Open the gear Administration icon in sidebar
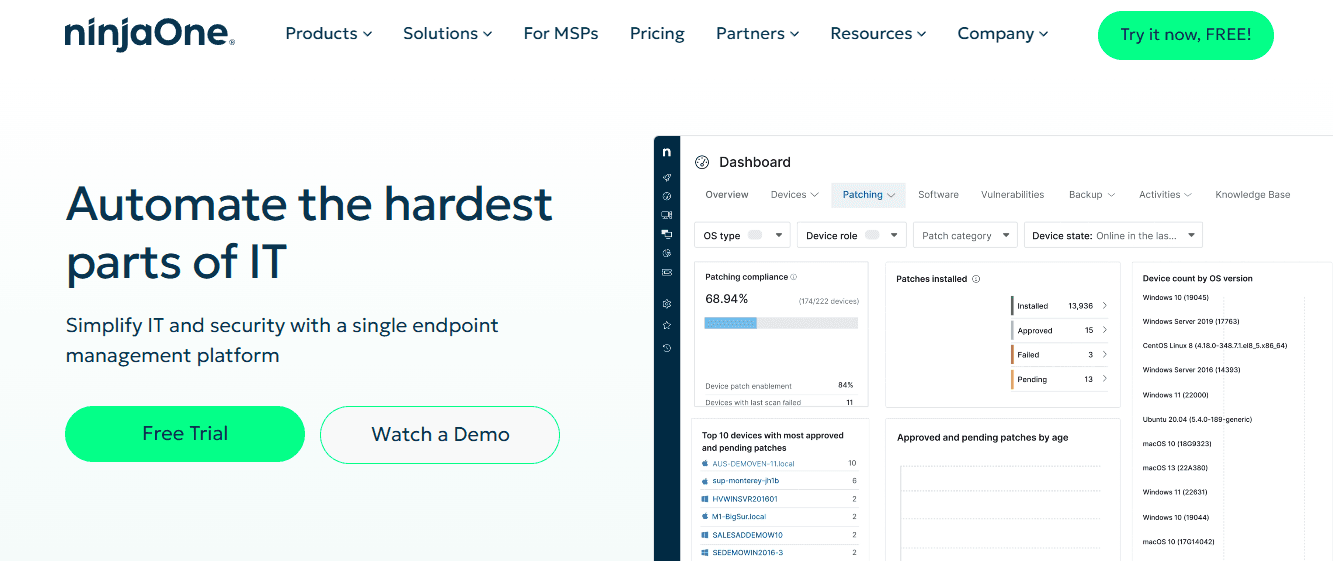The width and height of the screenshot is (1333, 561). (667, 304)
